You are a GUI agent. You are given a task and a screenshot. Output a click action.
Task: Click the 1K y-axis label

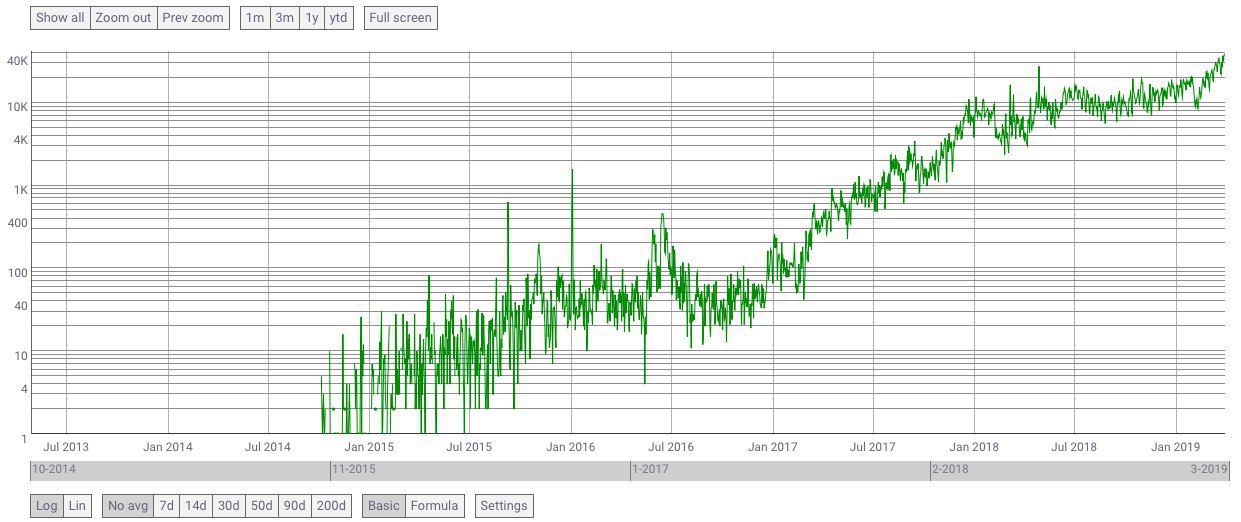point(21,190)
